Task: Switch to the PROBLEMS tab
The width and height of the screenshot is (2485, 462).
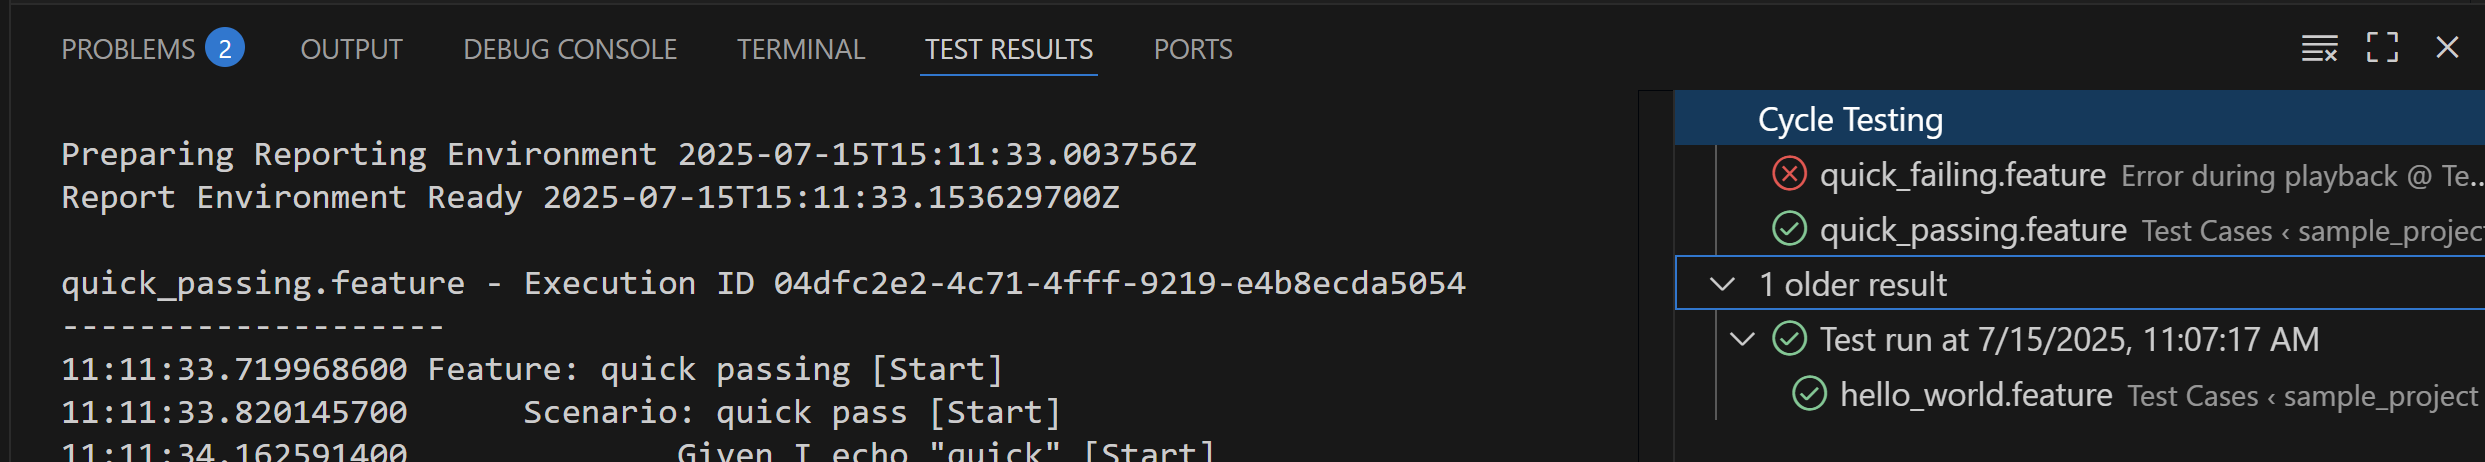Action: pyautogui.click(x=128, y=49)
